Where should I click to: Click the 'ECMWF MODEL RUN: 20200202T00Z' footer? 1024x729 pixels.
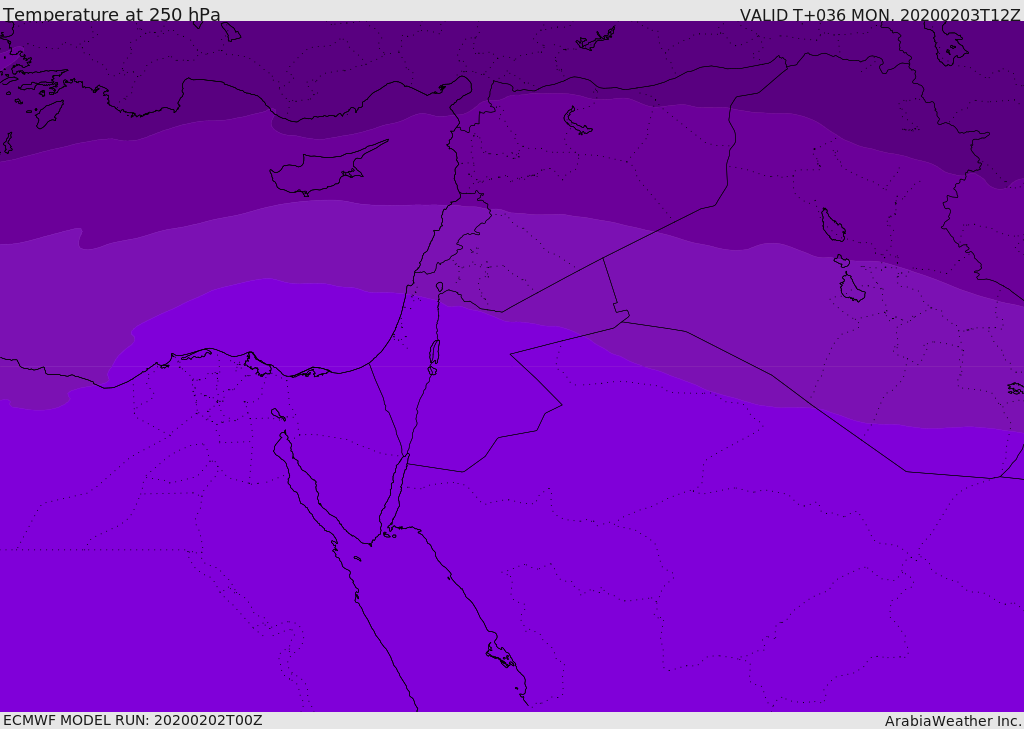(x=133, y=720)
